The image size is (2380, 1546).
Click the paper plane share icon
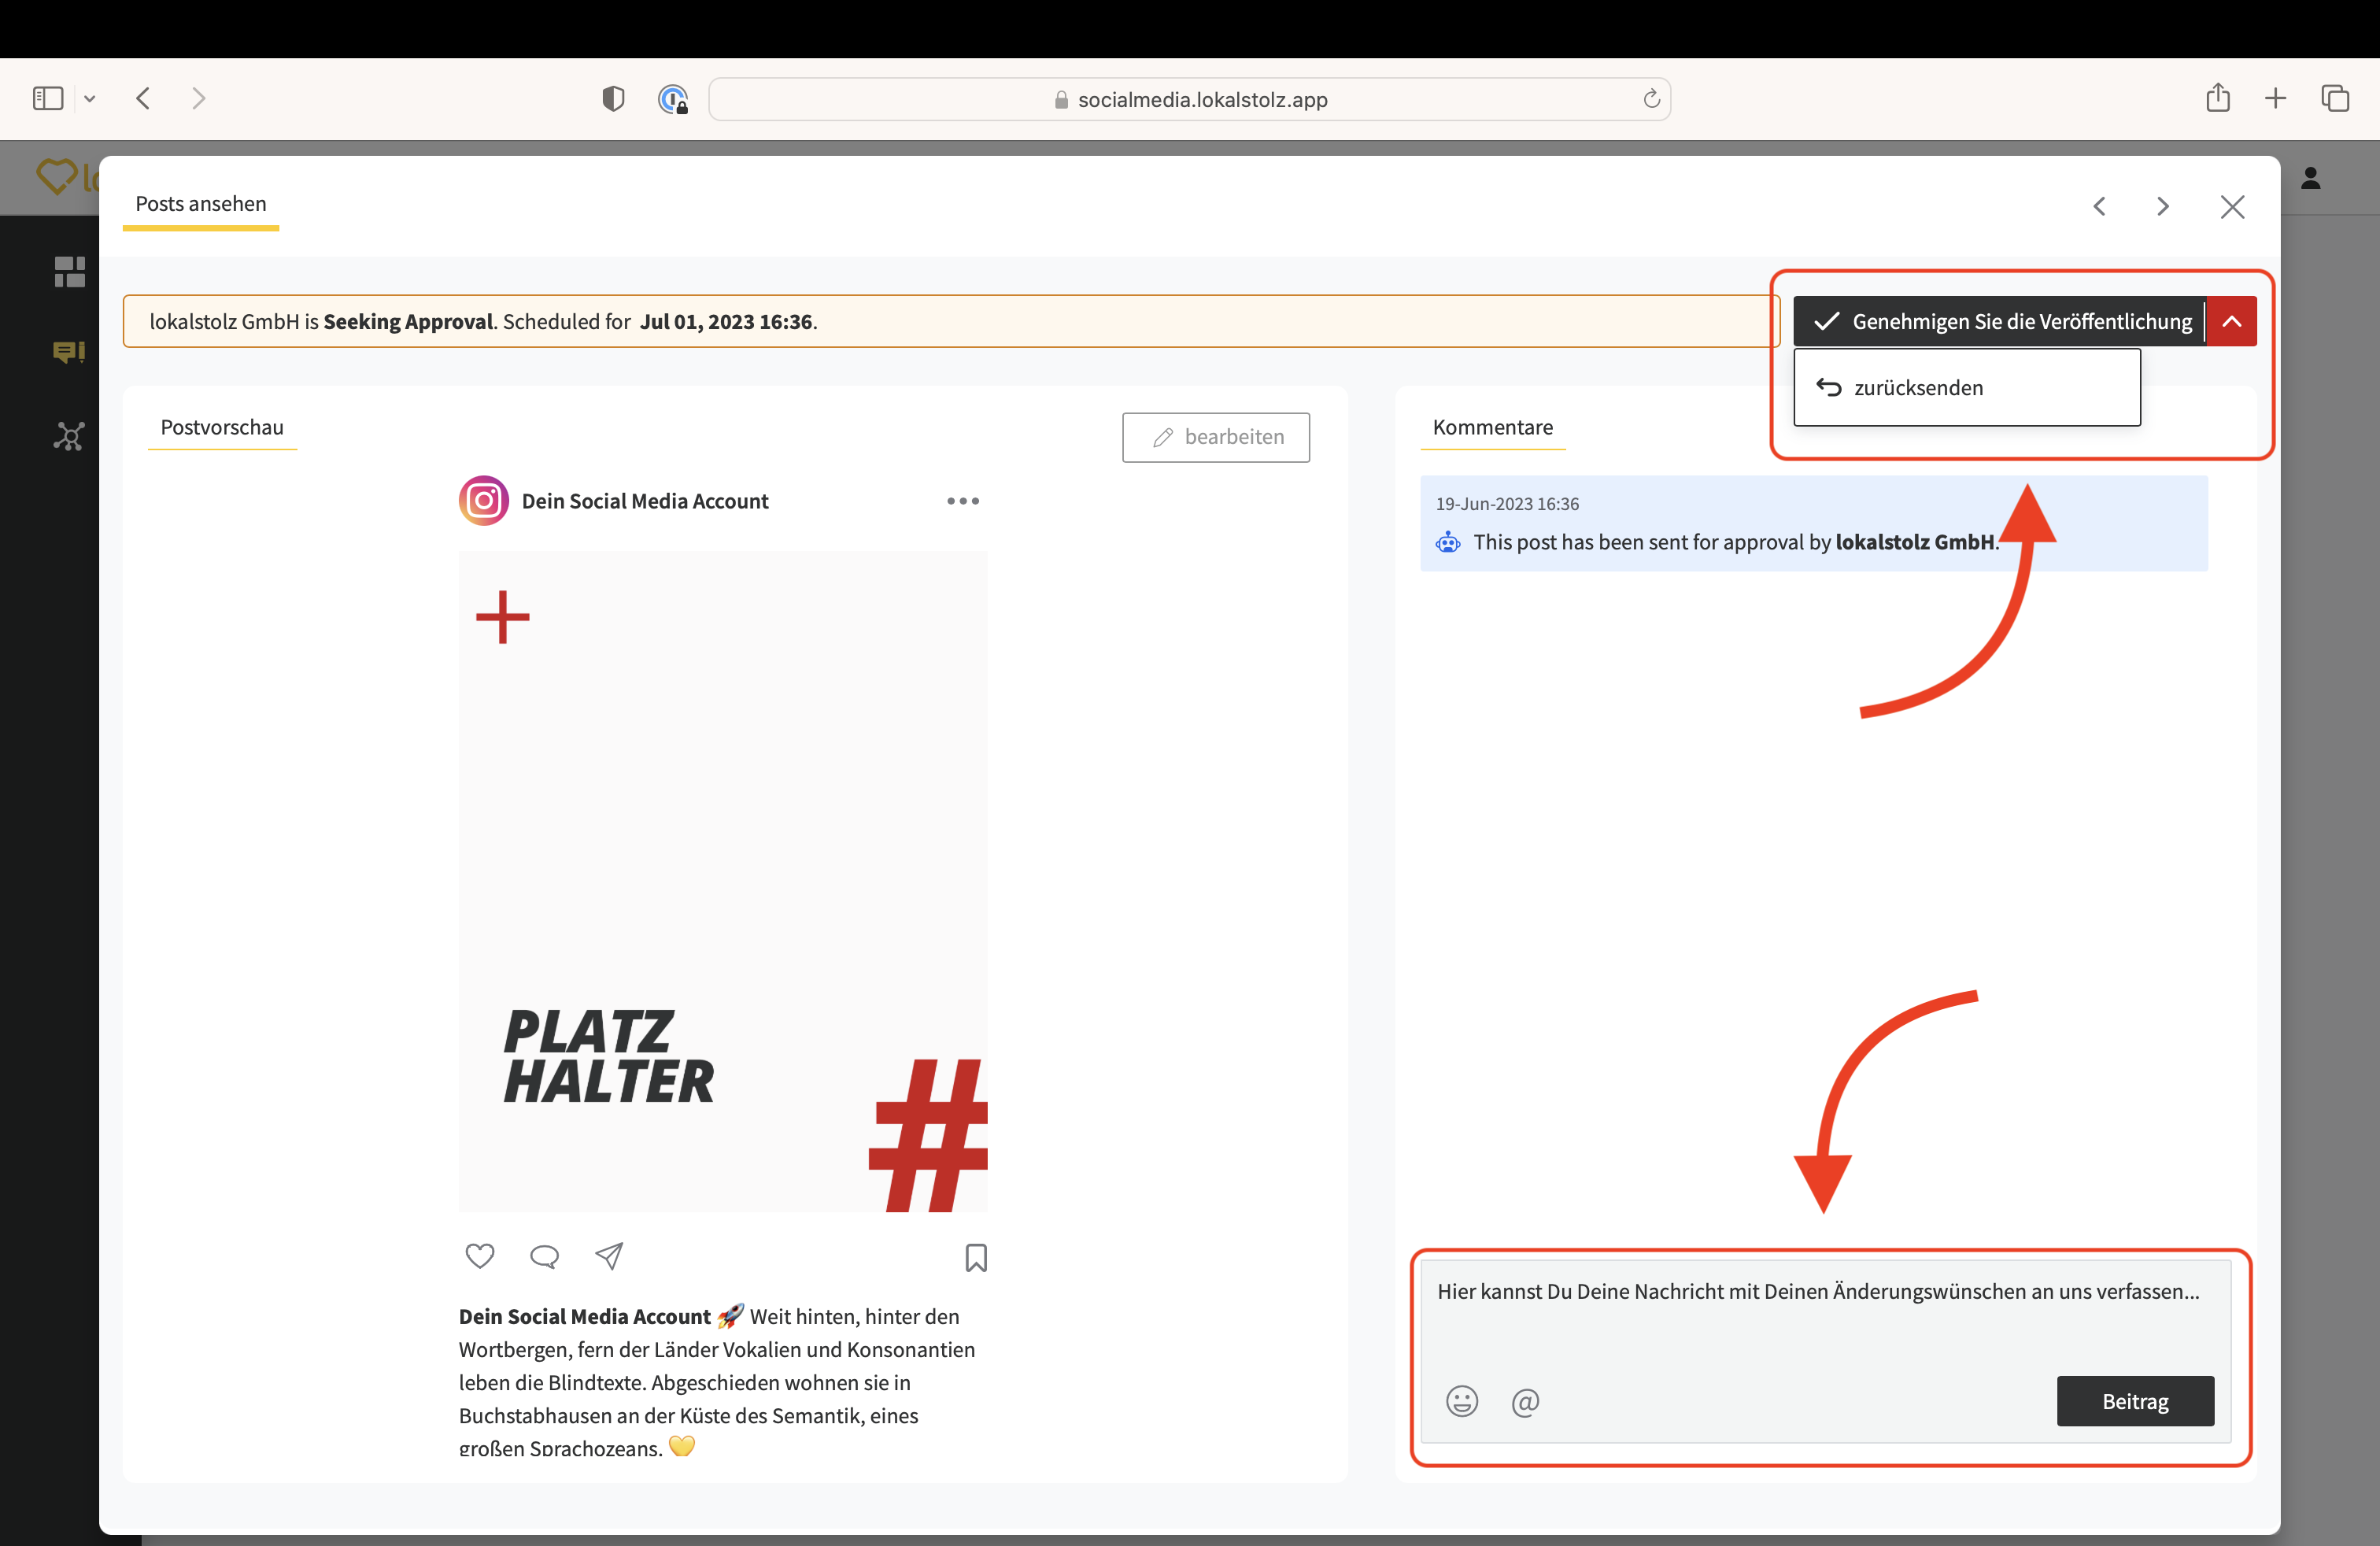[609, 1256]
